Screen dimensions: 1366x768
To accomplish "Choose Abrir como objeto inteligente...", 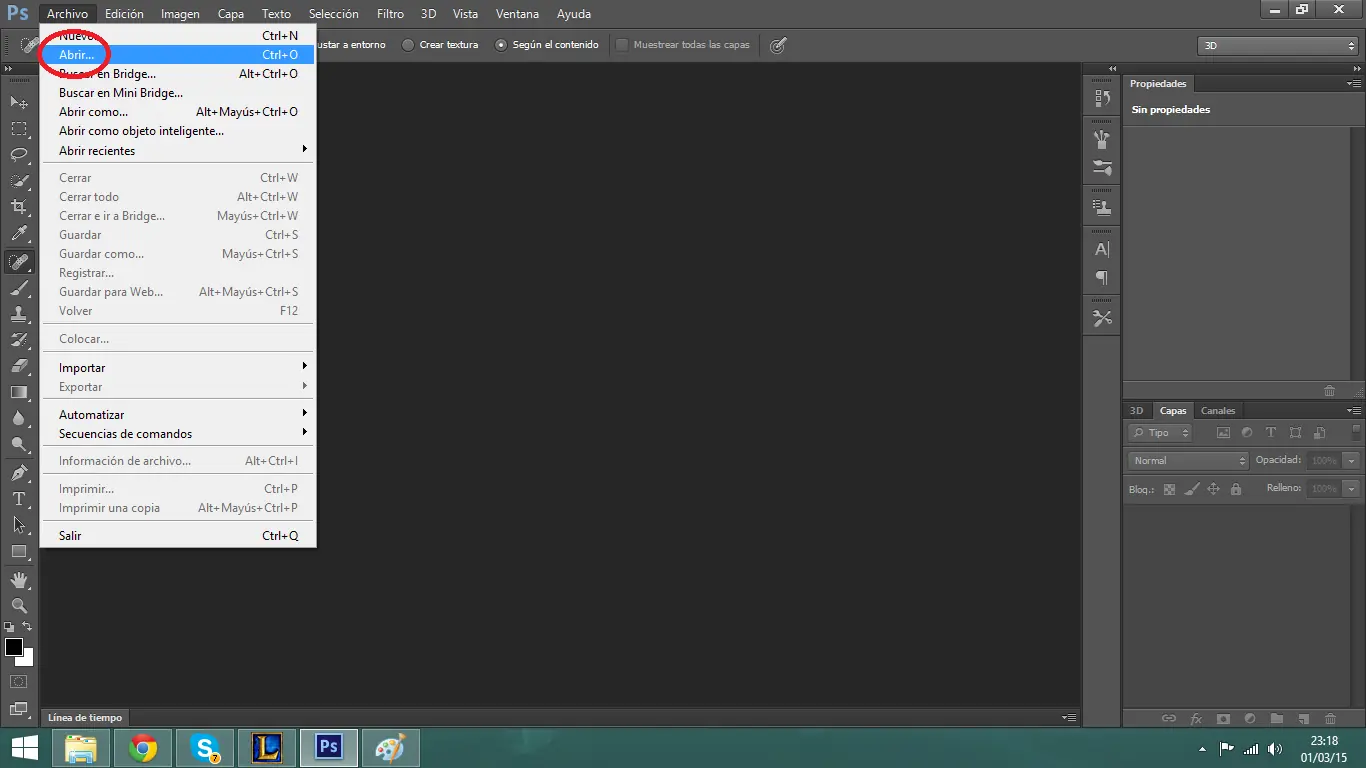I will click(178, 131).
